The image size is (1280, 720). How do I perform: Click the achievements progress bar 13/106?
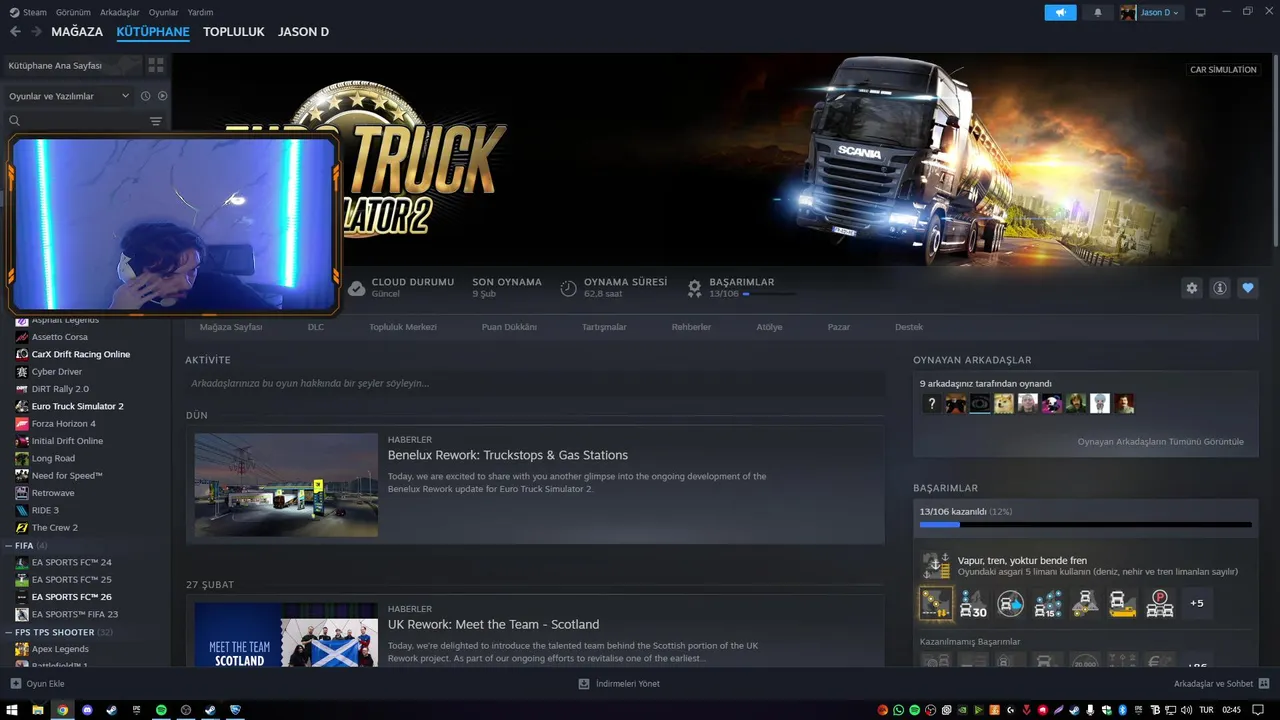point(1085,524)
